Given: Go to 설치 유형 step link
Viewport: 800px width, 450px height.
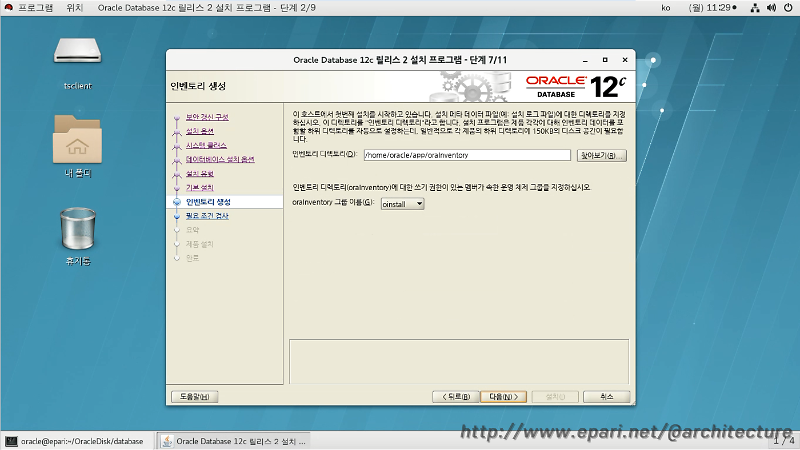Looking at the screenshot, I should (199, 173).
